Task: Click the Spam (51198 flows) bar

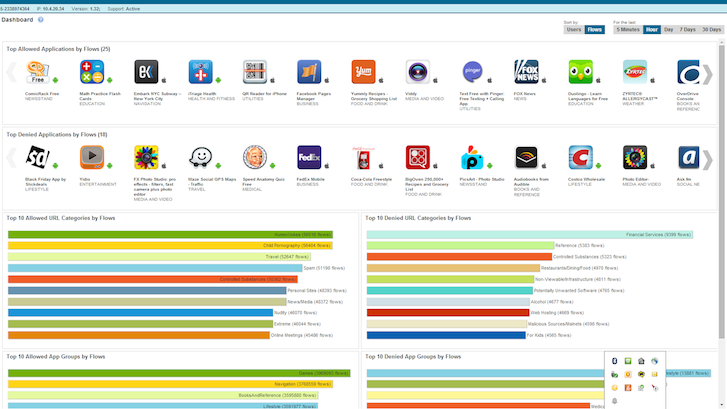Action: pos(155,268)
